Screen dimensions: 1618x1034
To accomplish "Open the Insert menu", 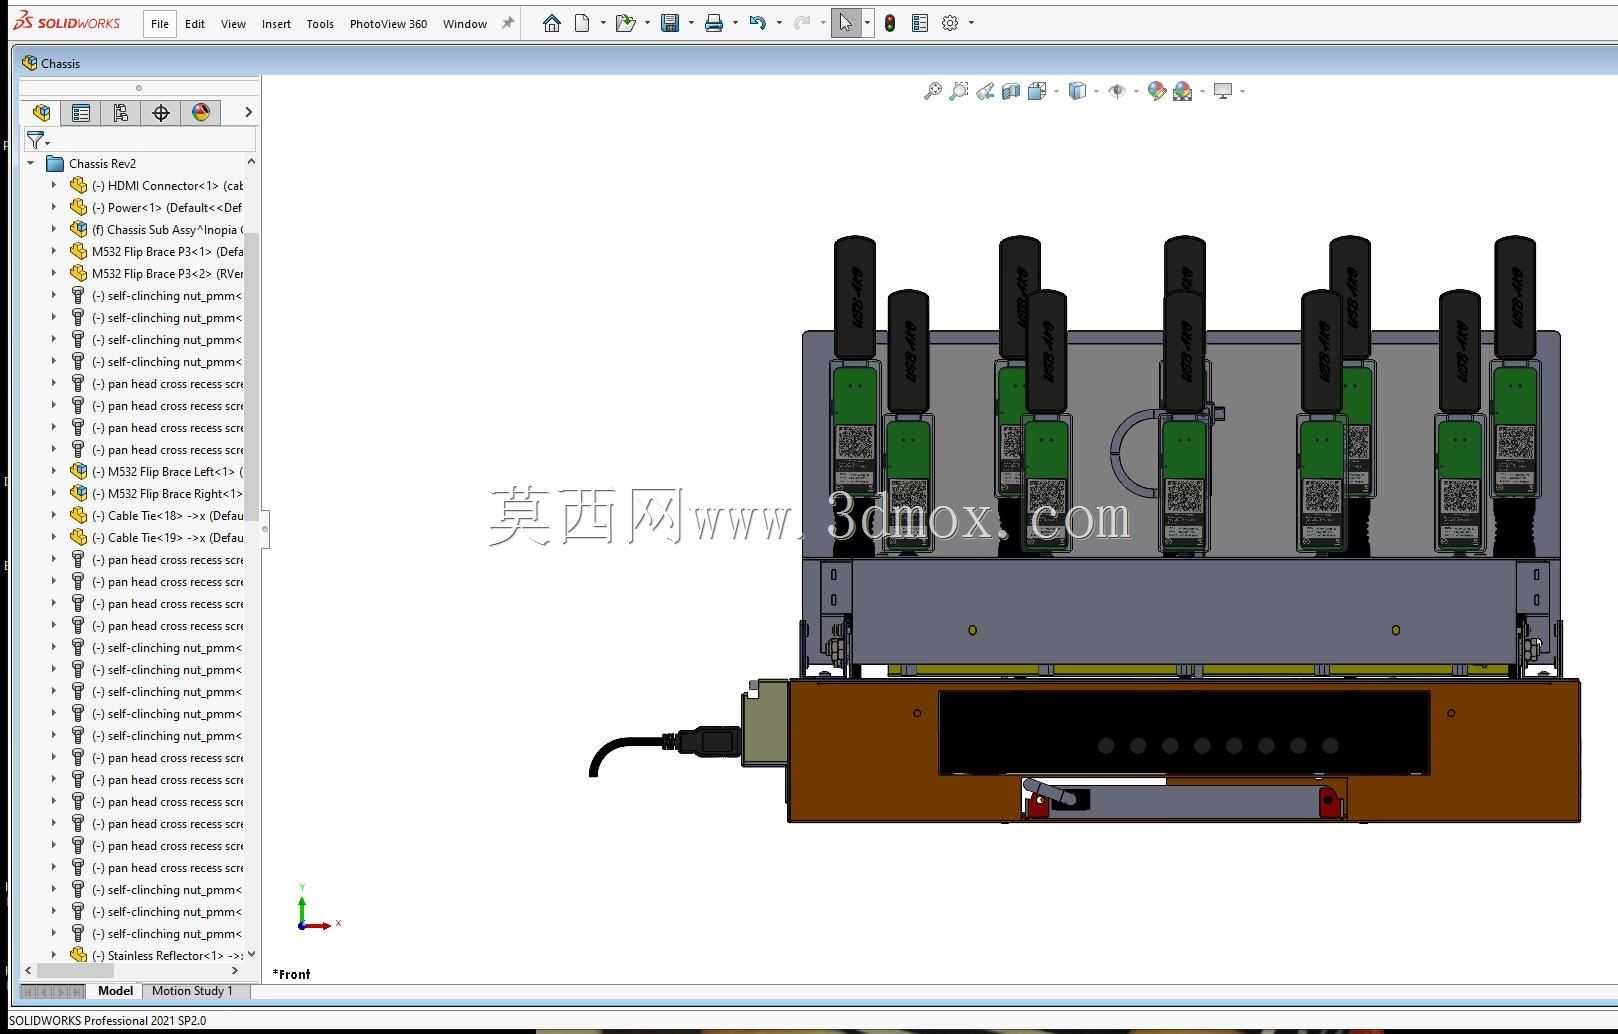I will pos(276,23).
